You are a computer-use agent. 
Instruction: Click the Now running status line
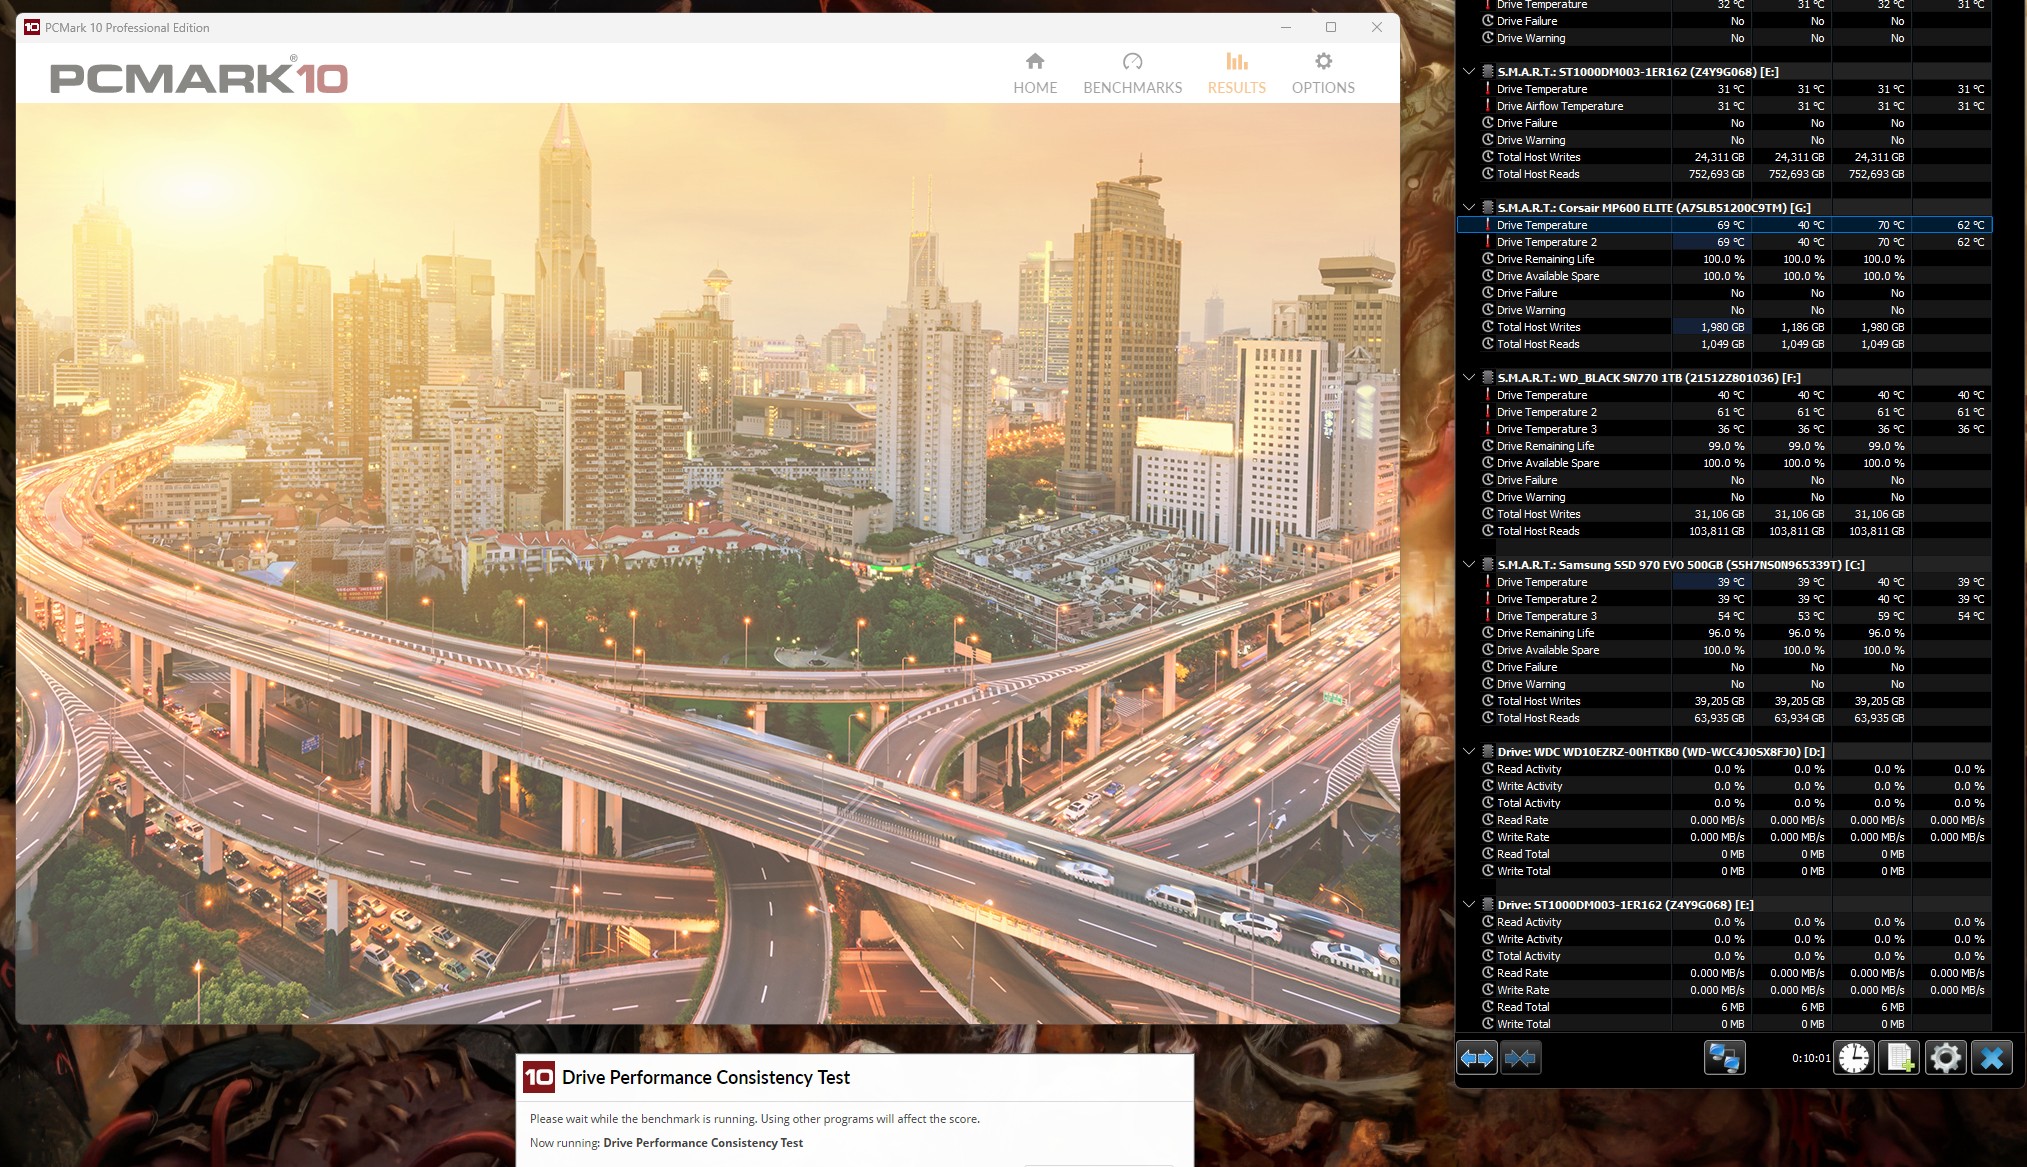pyautogui.click(x=666, y=1143)
